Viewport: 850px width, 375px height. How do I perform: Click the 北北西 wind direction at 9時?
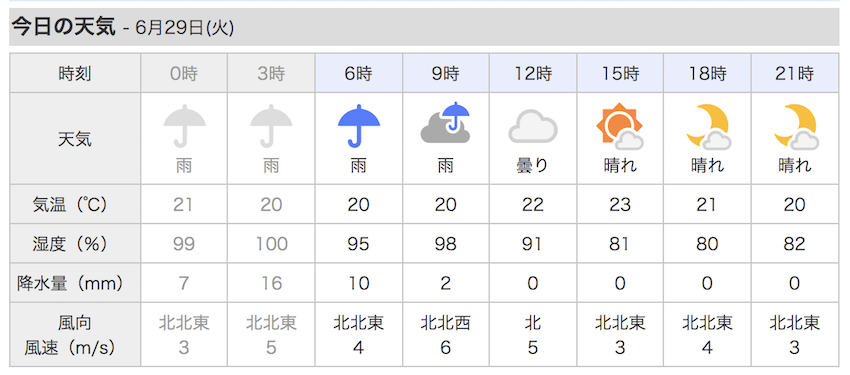point(446,324)
